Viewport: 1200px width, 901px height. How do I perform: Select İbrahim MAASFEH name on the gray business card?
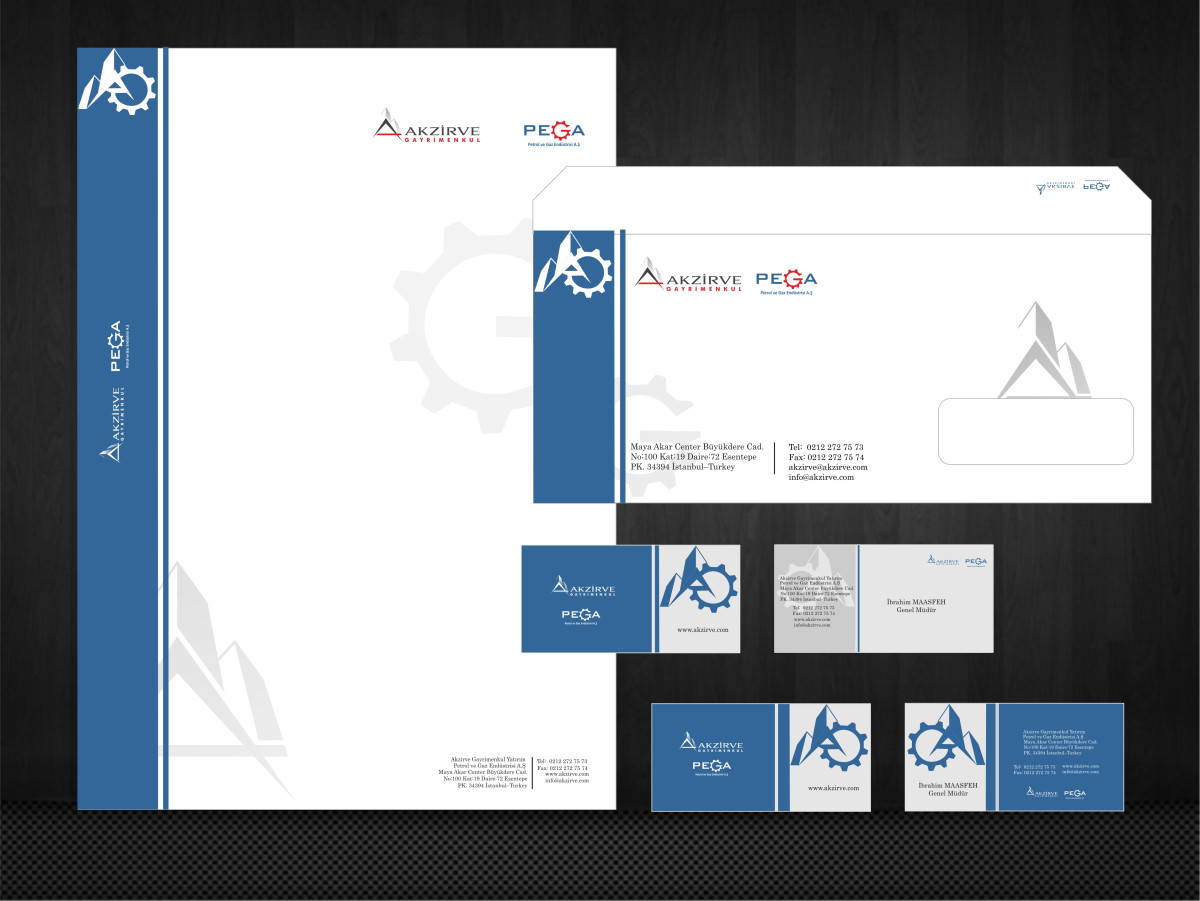pyautogui.click(x=916, y=601)
